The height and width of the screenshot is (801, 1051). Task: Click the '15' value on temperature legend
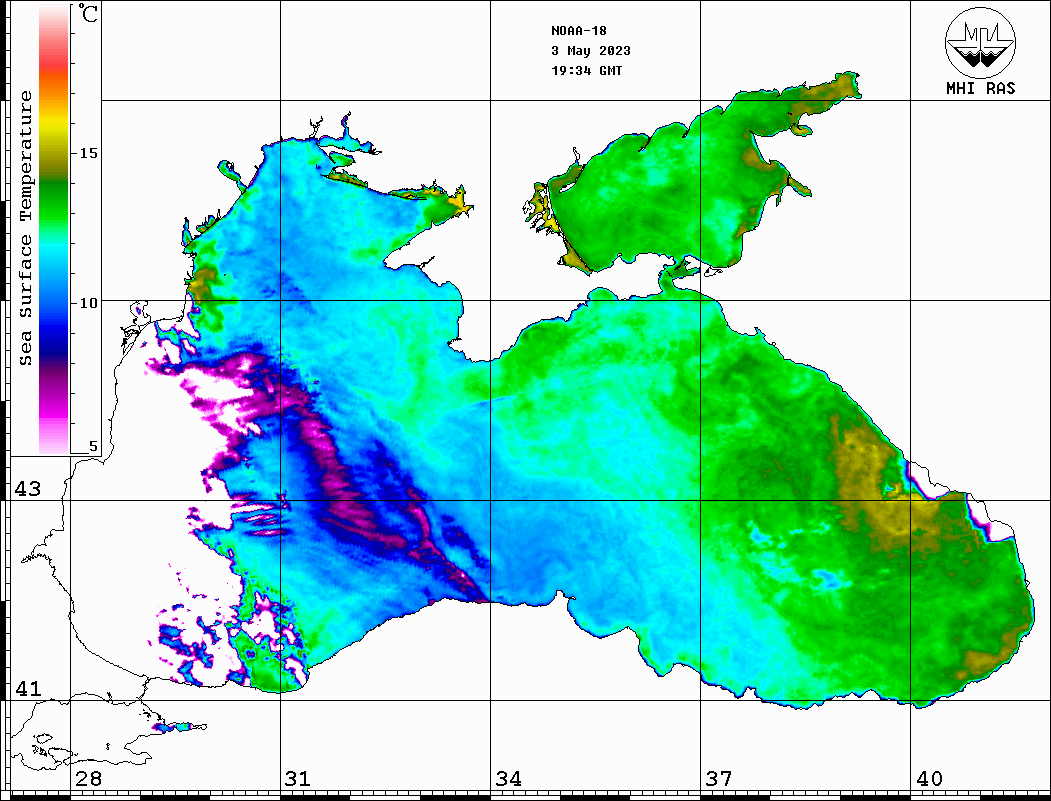pos(88,153)
